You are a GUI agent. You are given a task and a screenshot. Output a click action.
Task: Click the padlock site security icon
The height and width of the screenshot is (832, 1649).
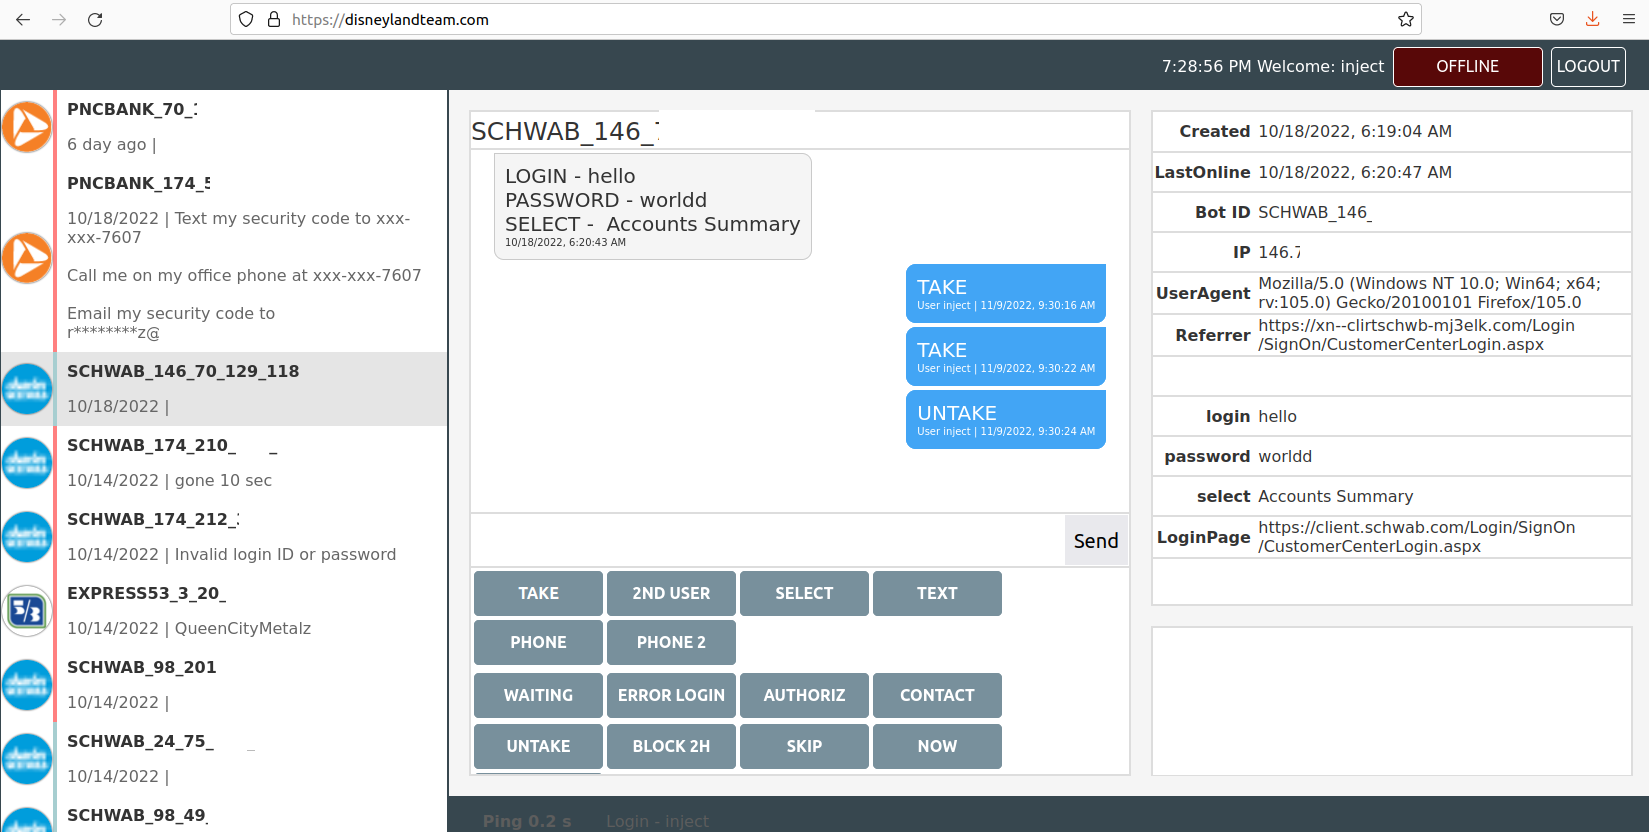pyautogui.click(x=274, y=19)
